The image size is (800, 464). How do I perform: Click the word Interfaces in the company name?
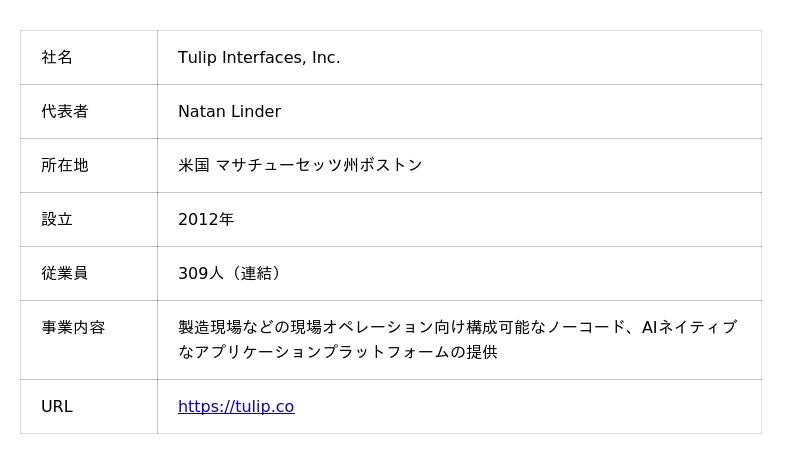pos(264,58)
